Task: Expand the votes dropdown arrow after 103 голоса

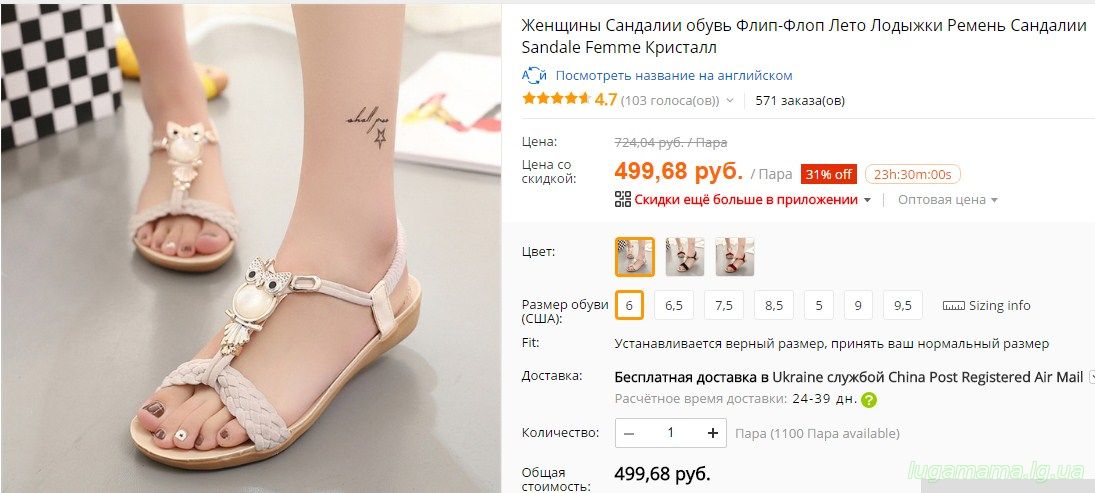Action: [730, 101]
